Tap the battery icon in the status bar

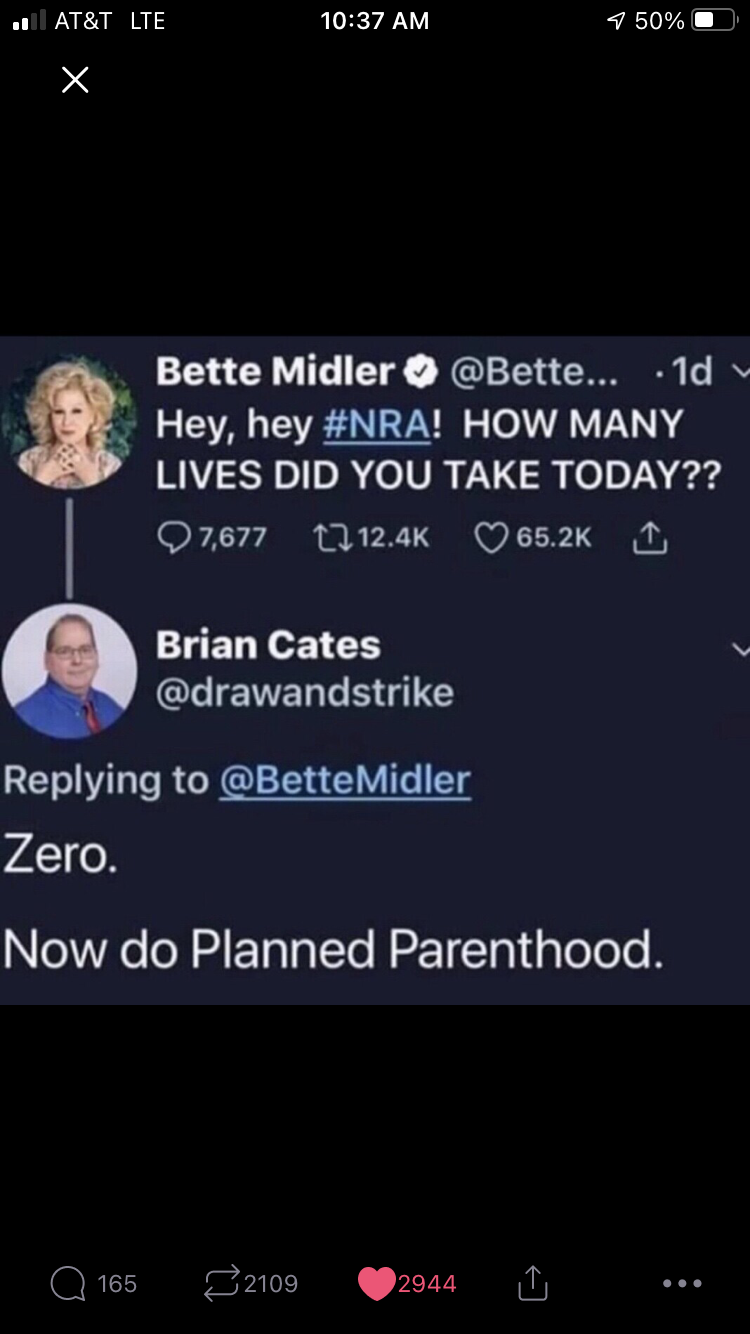pos(714,21)
